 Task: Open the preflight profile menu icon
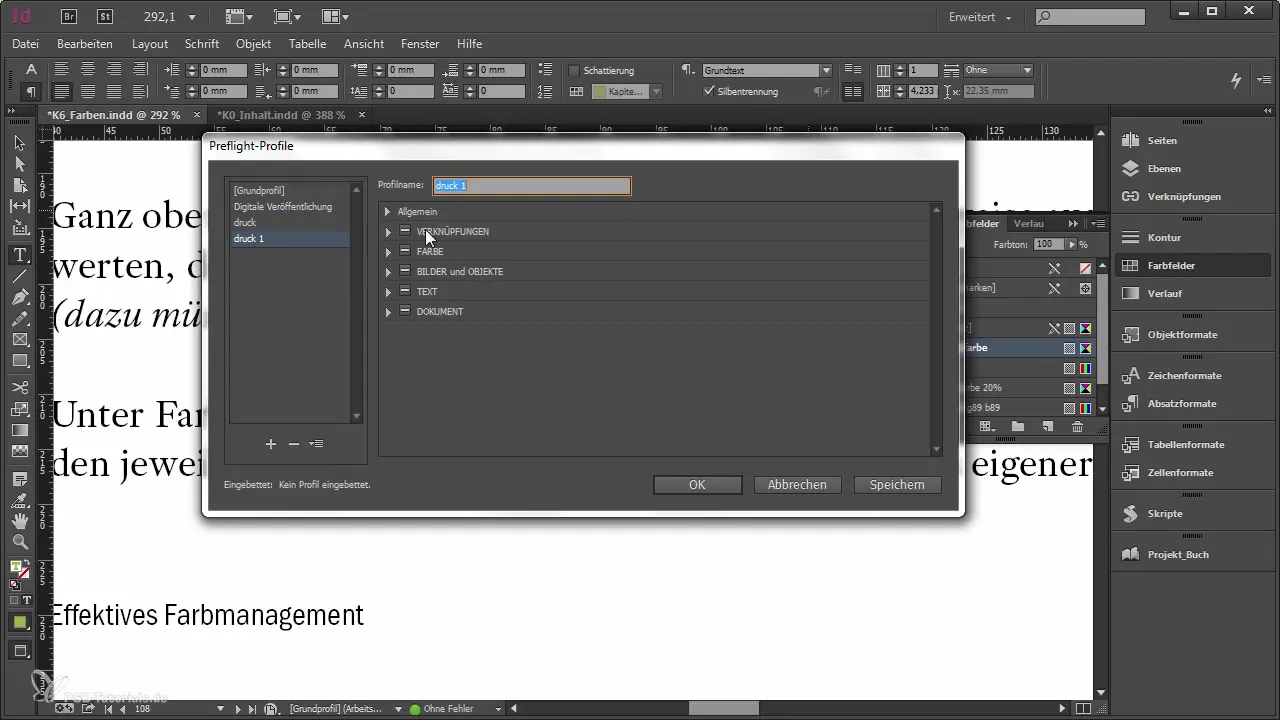click(316, 444)
